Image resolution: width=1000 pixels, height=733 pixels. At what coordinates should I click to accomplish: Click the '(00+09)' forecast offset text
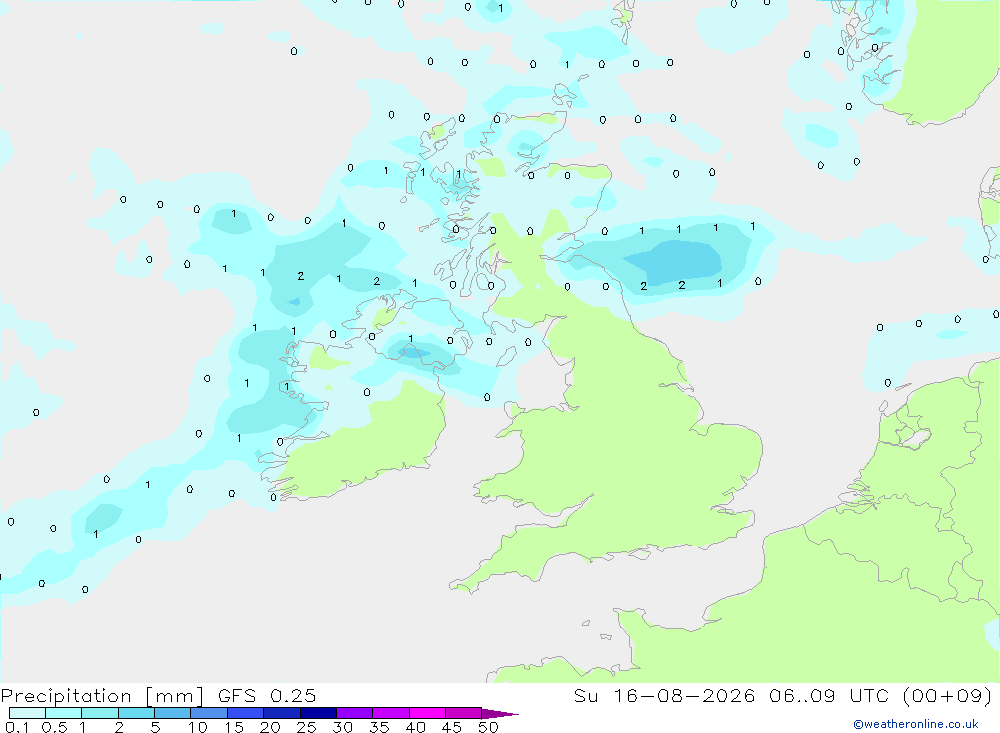pyautogui.click(x=948, y=695)
